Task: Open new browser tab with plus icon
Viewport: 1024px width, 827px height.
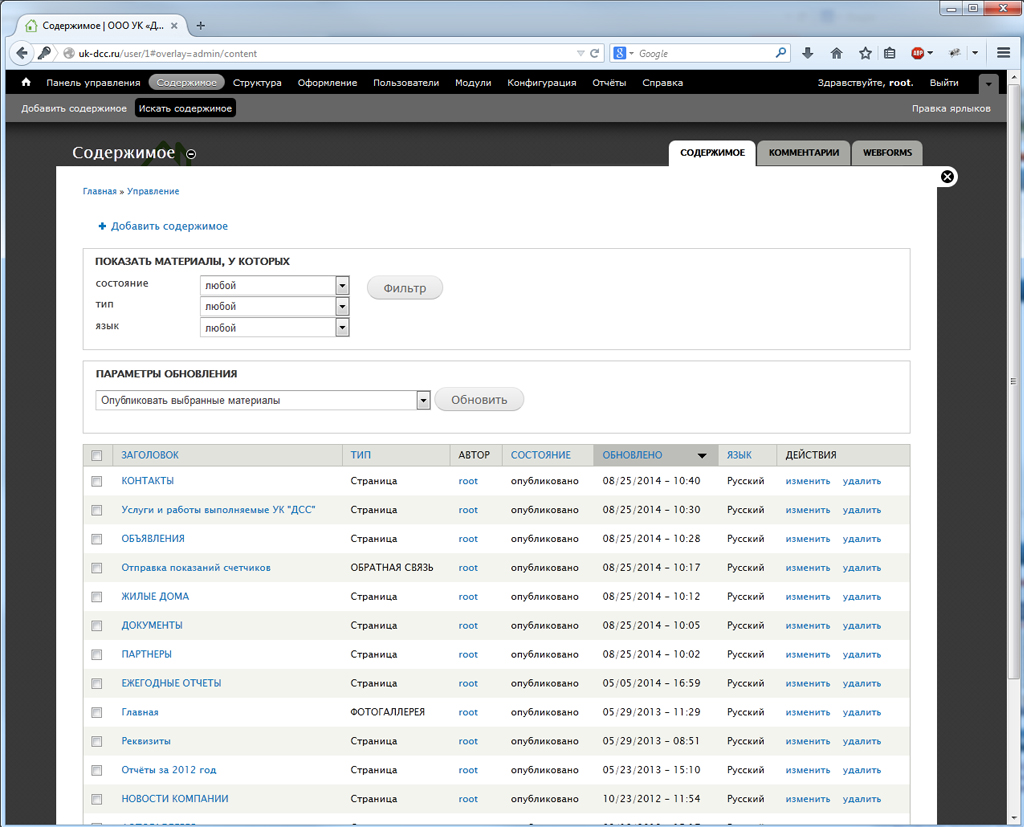Action: 200,25
